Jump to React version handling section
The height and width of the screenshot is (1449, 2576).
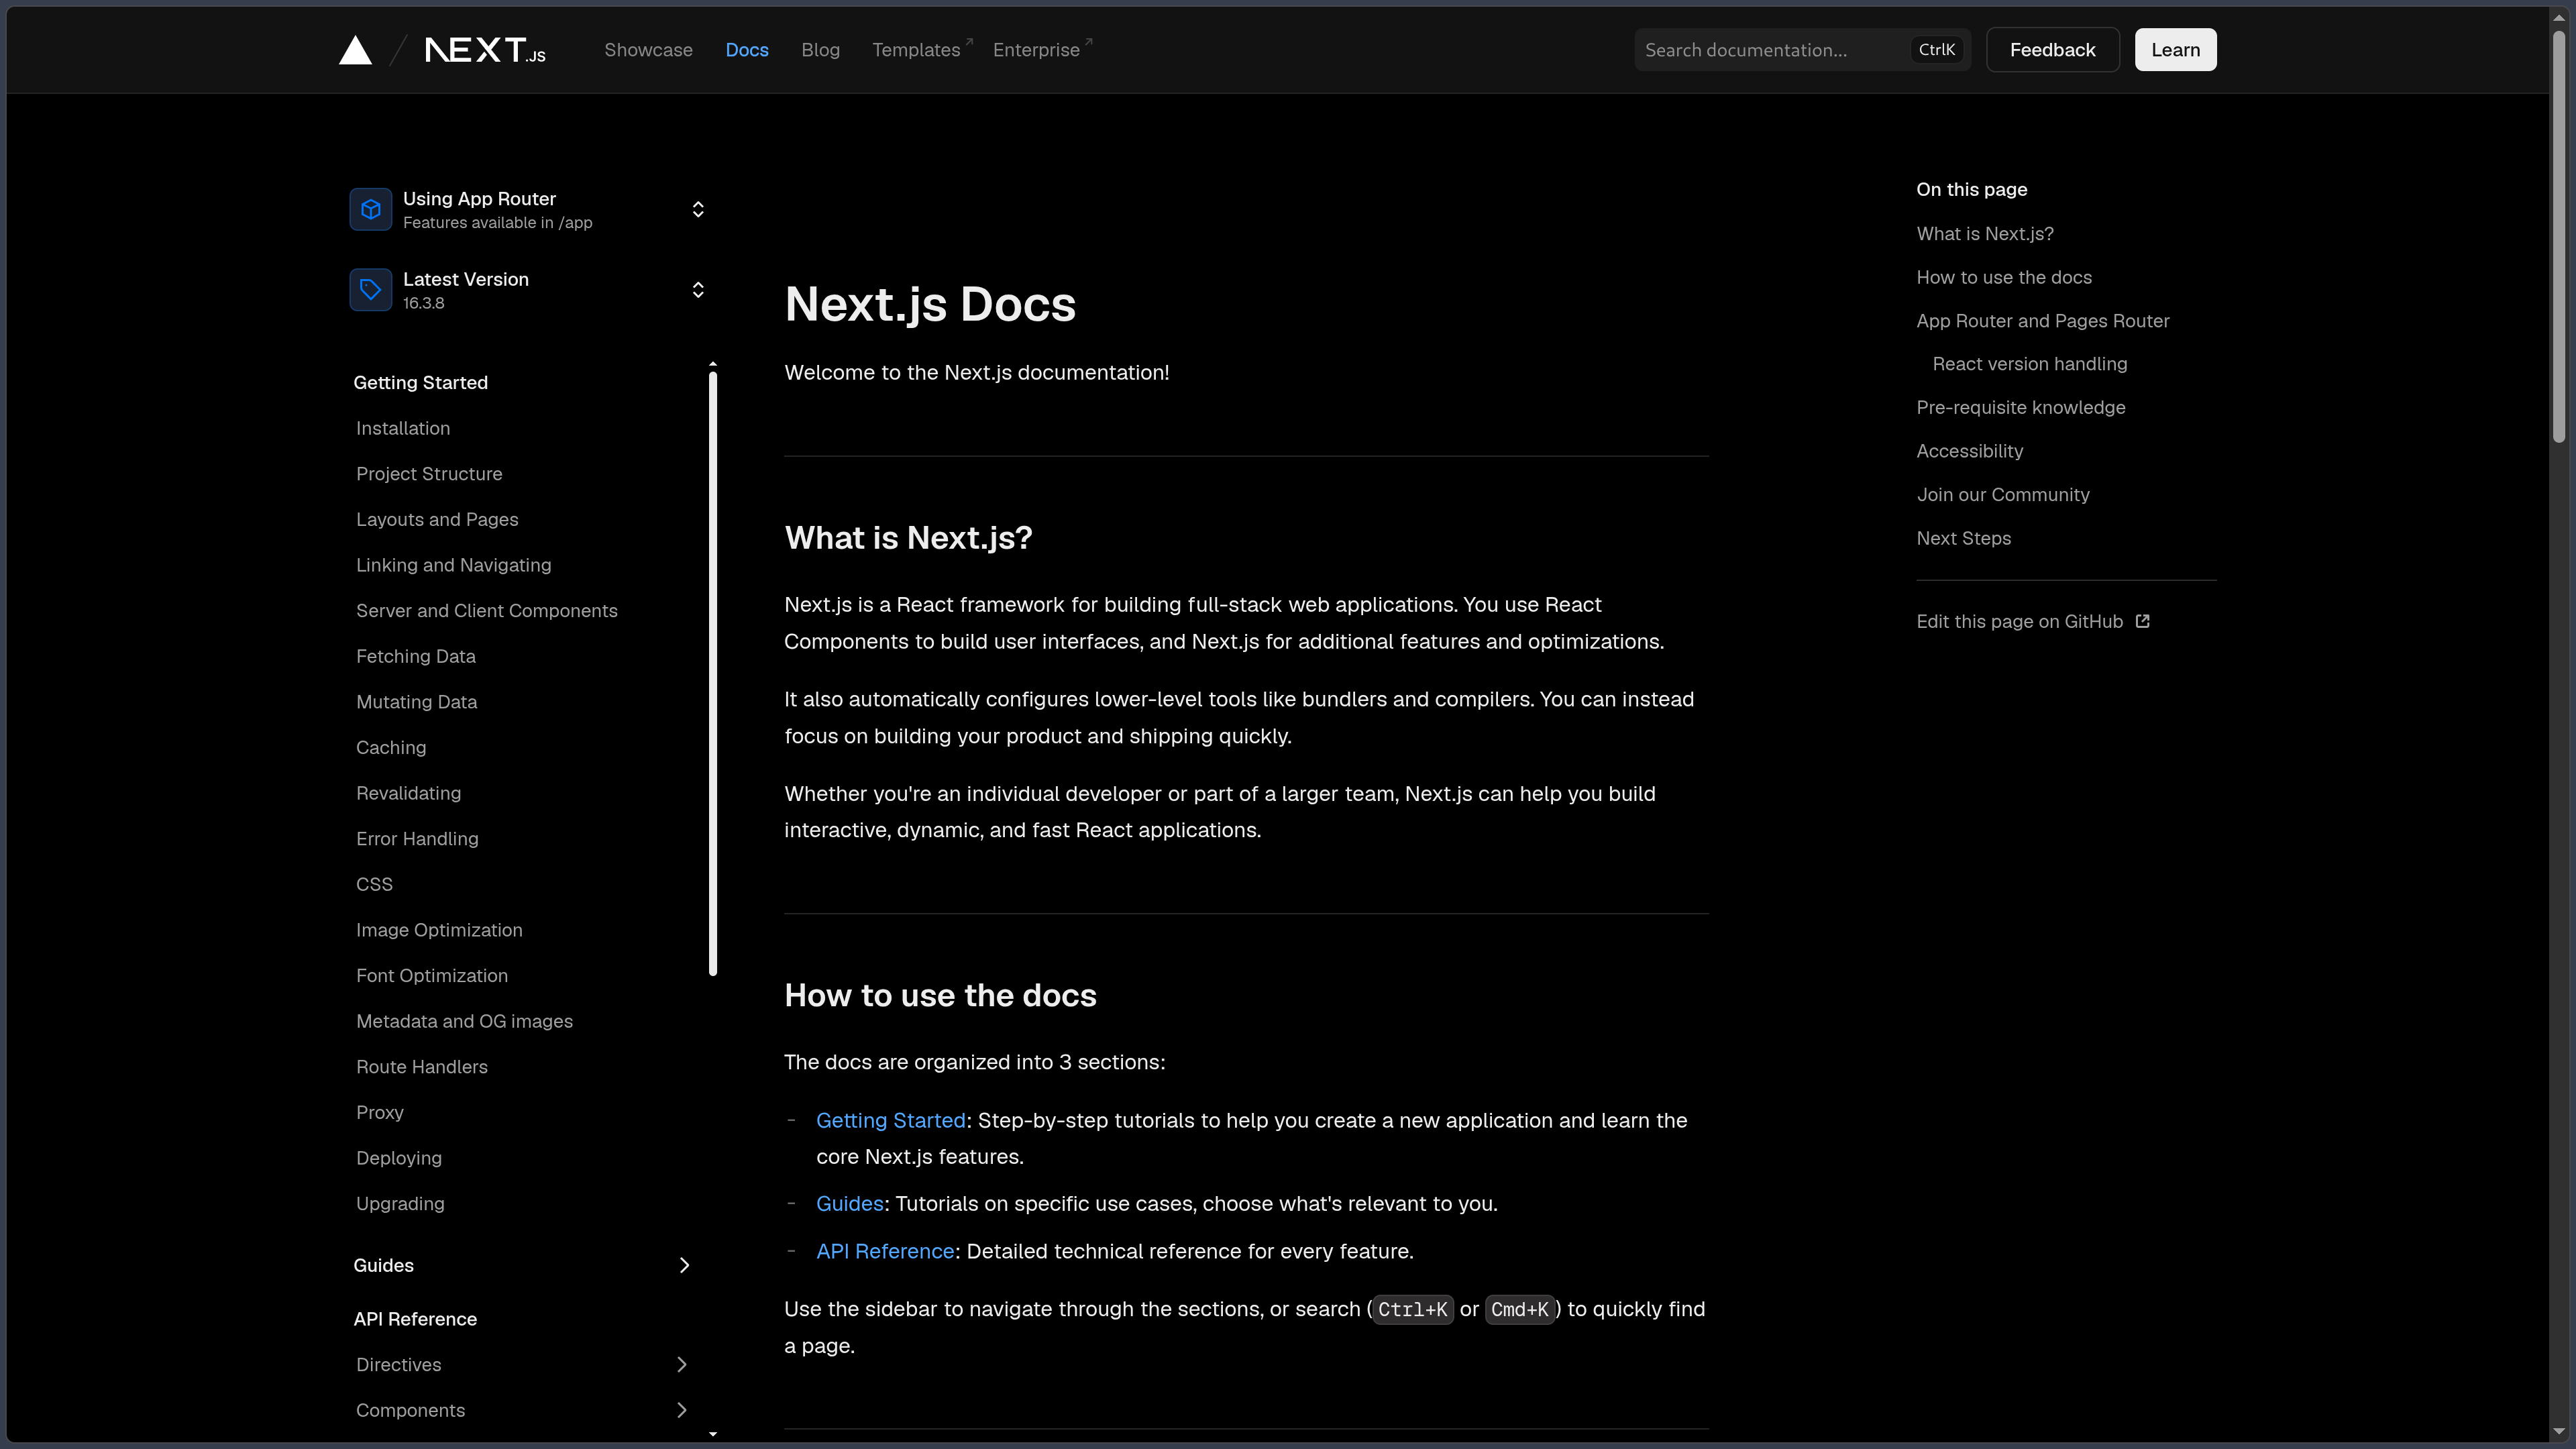2029,363
